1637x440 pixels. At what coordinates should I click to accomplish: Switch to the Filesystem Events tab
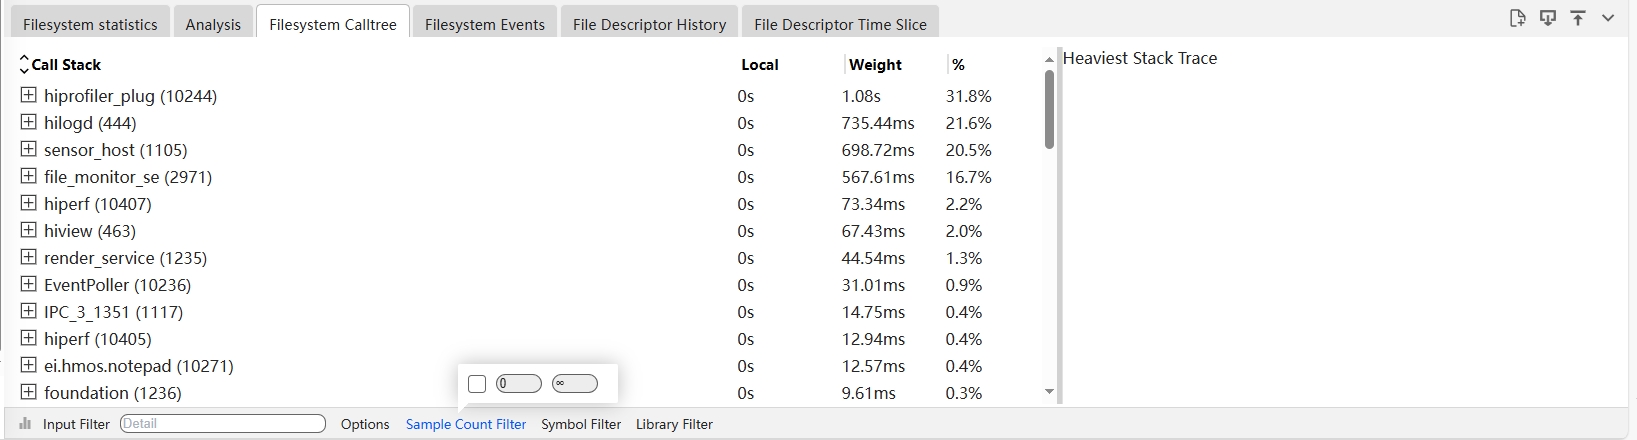coord(485,24)
